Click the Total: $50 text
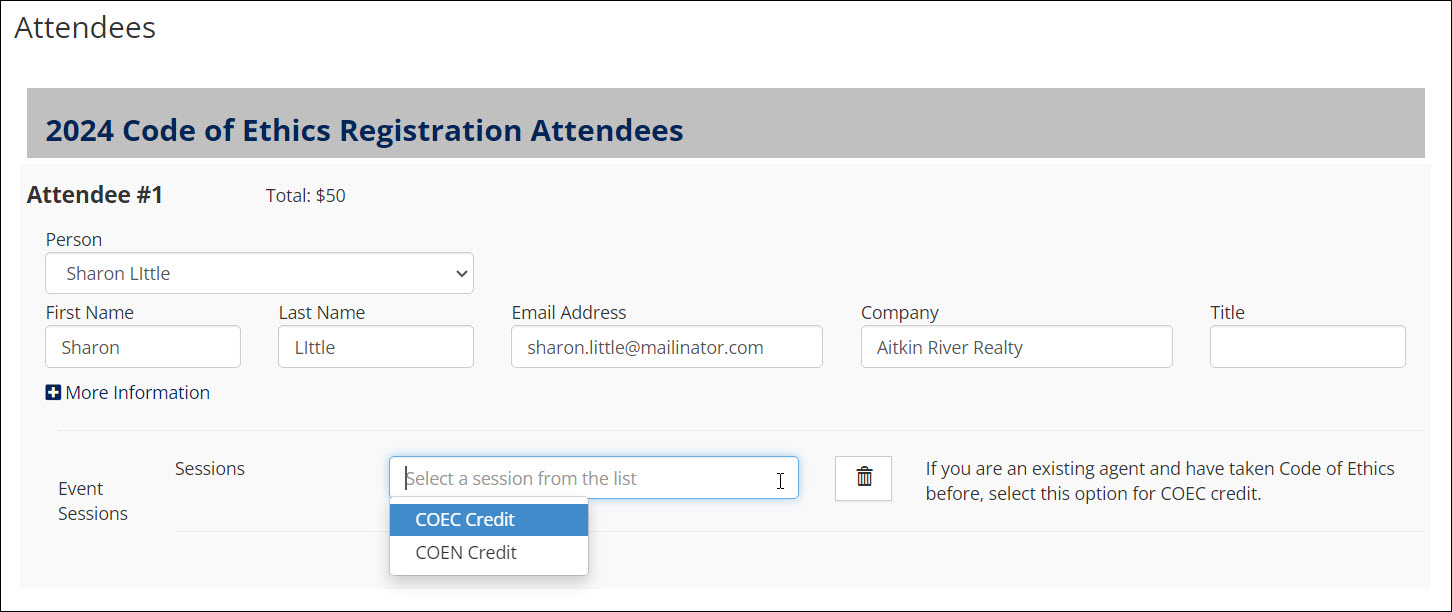Viewport: 1452px width, 612px height. click(306, 196)
